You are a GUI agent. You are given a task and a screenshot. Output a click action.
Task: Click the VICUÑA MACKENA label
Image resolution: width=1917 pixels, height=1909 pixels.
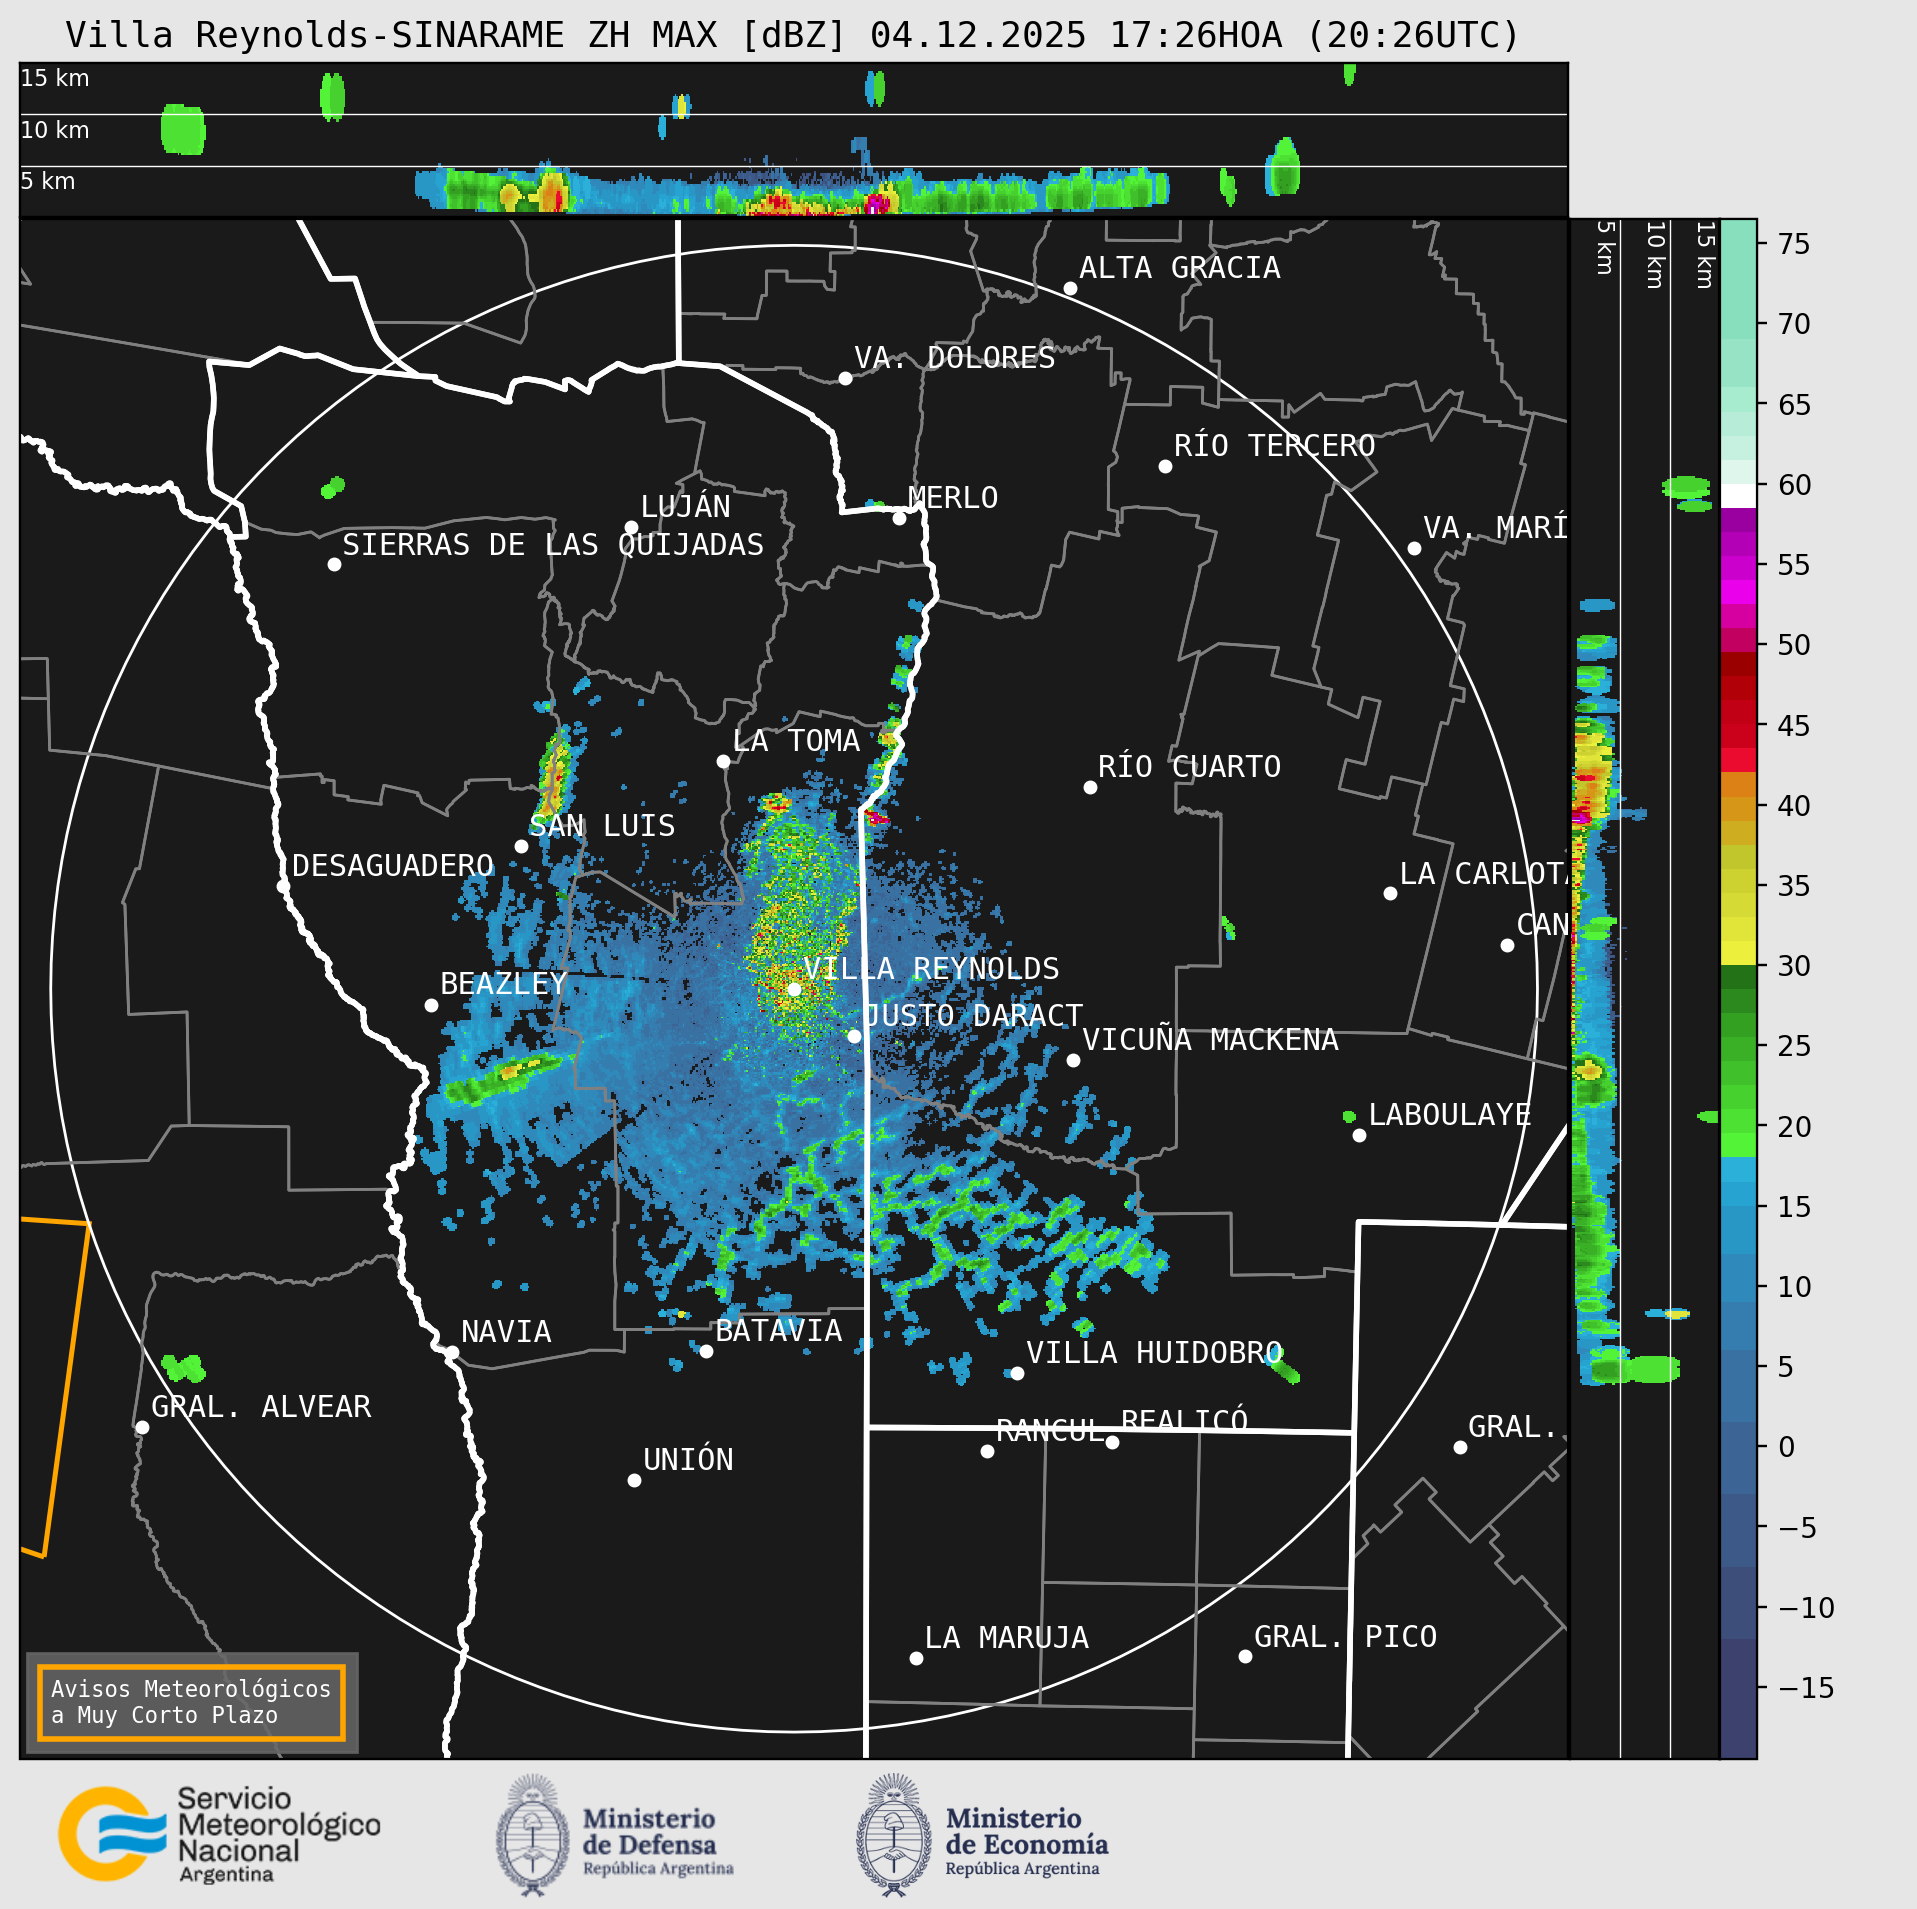(1210, 1040)
